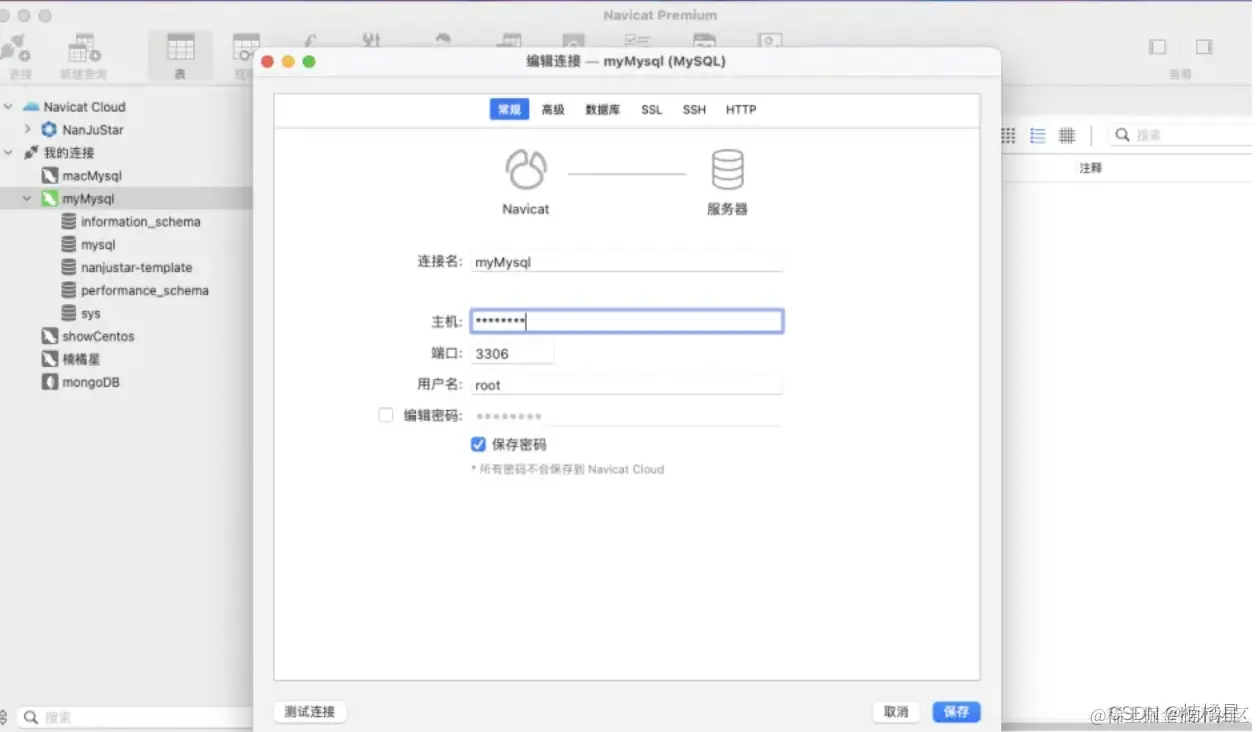Switch to the SSH tab
This screenshot has height=732, width=1256.
point(694,109)
